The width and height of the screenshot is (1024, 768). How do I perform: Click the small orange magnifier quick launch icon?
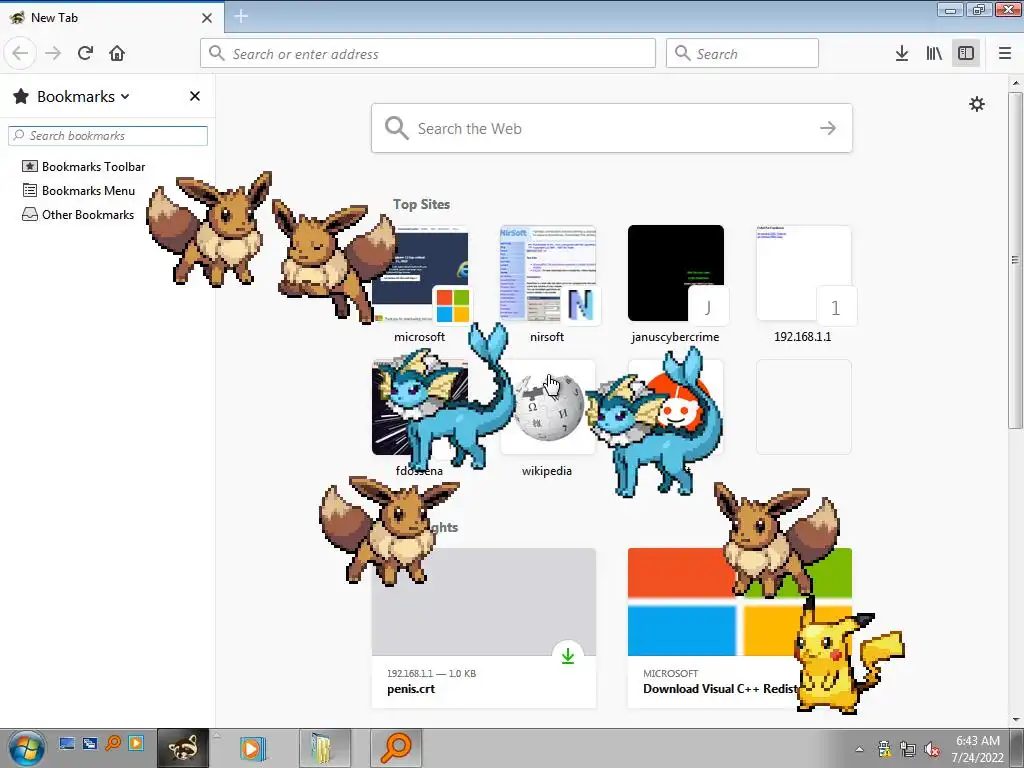pos(113,743)
